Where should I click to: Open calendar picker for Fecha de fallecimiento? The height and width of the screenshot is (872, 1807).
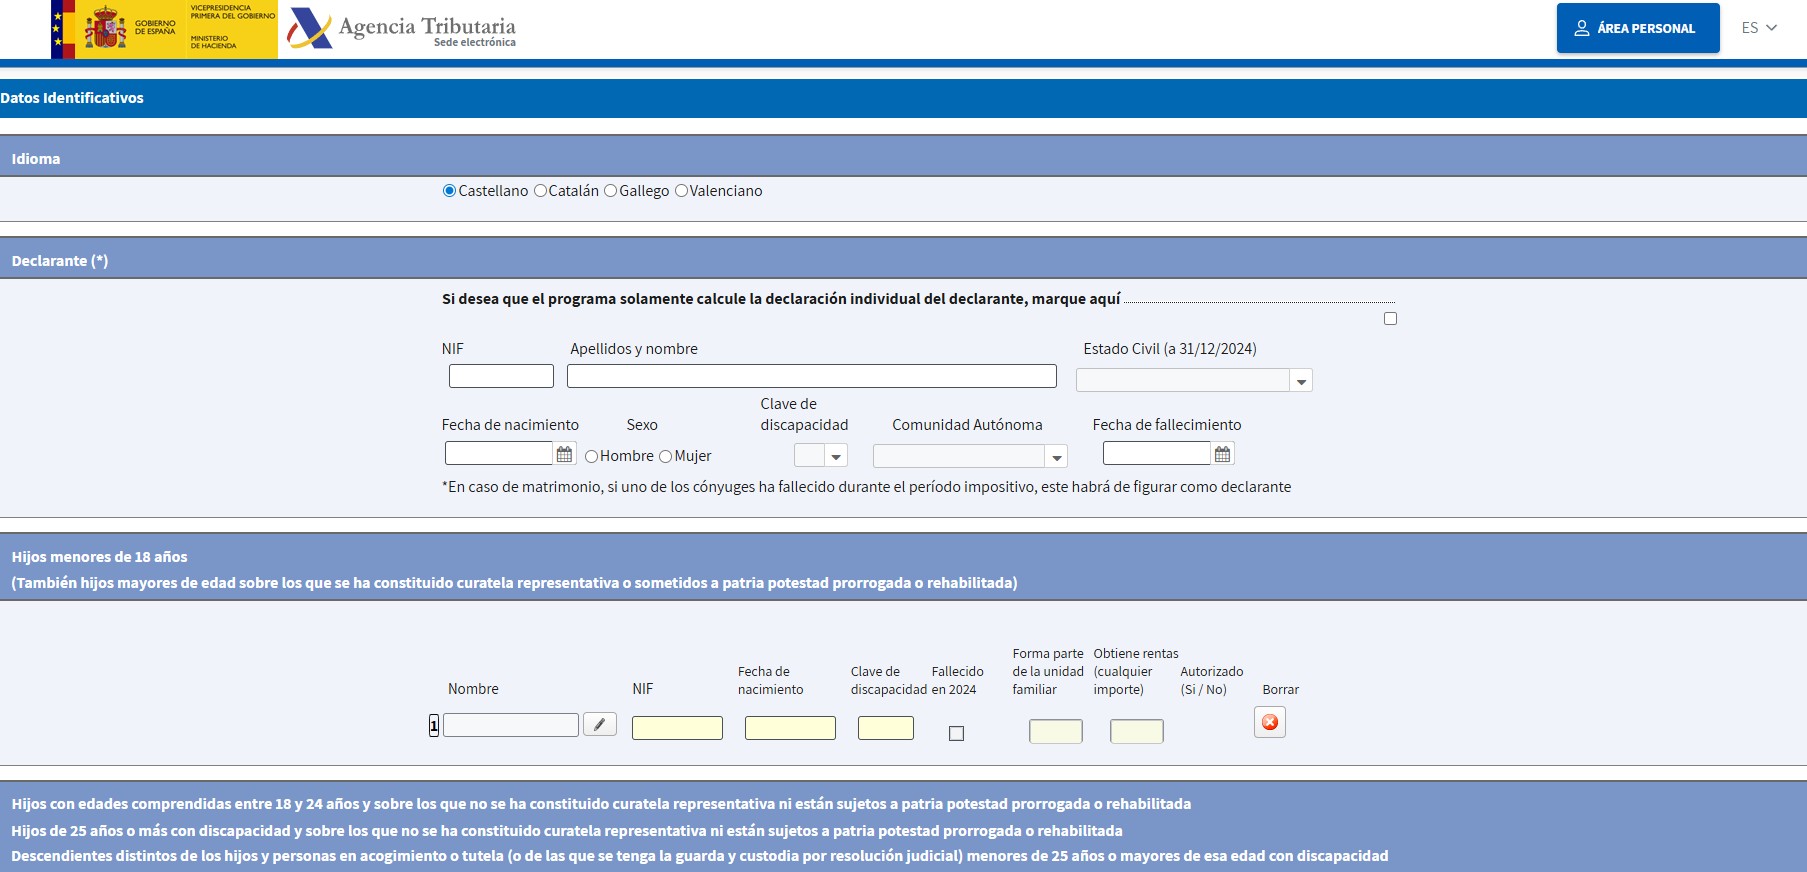(1222, 454)
